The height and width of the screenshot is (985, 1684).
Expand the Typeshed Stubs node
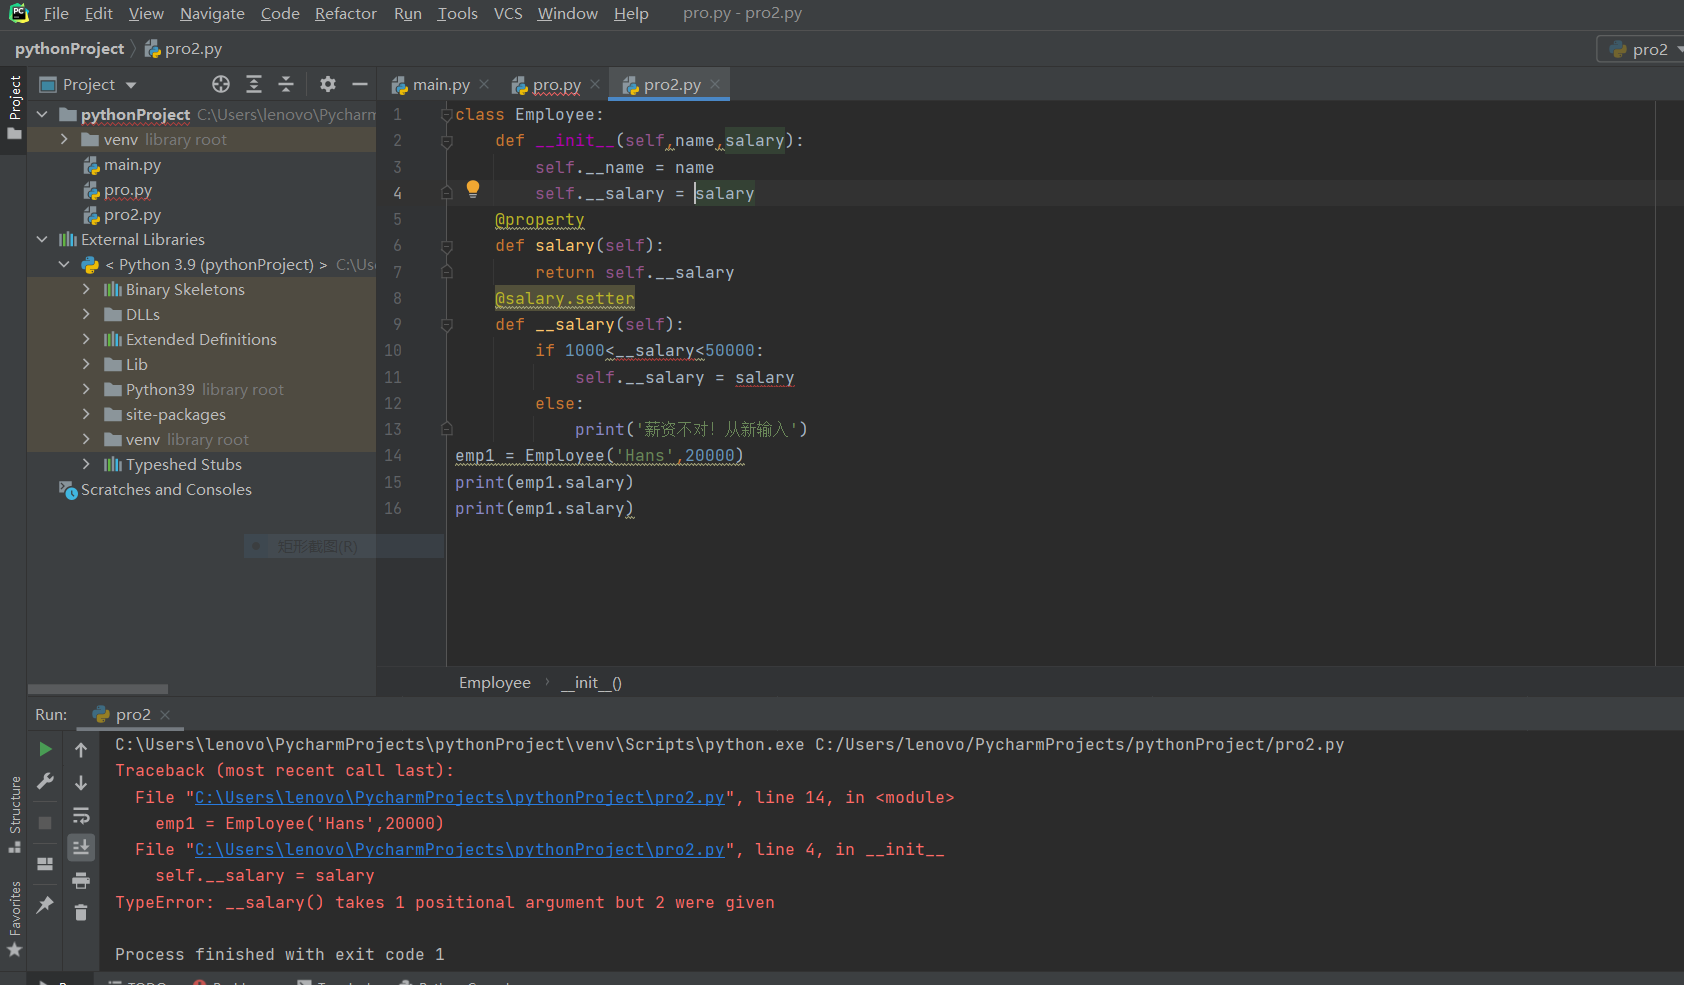[86, 464]
